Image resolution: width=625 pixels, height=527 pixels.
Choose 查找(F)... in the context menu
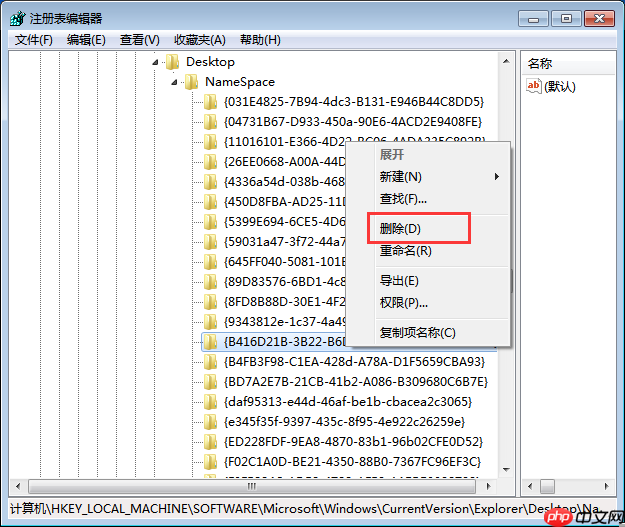[x=403, y=199]
